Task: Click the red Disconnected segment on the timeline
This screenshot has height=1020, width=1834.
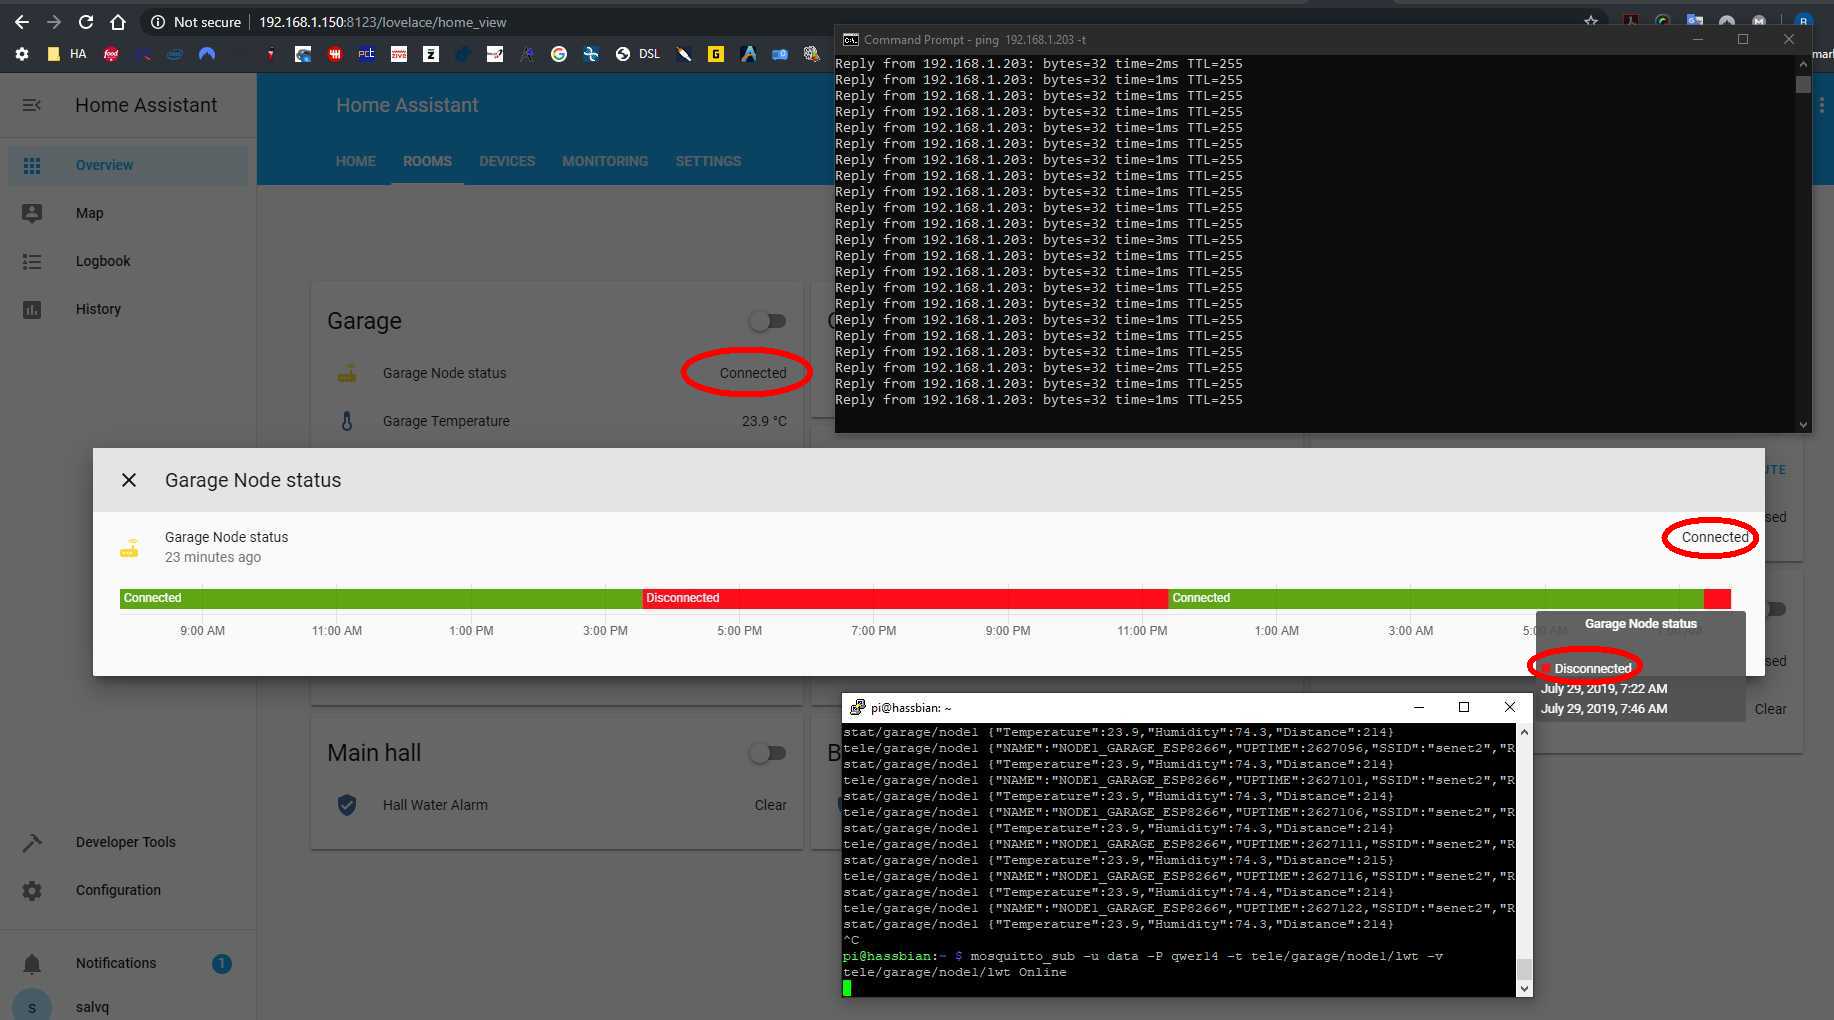Action: click(x=900, y=598)
